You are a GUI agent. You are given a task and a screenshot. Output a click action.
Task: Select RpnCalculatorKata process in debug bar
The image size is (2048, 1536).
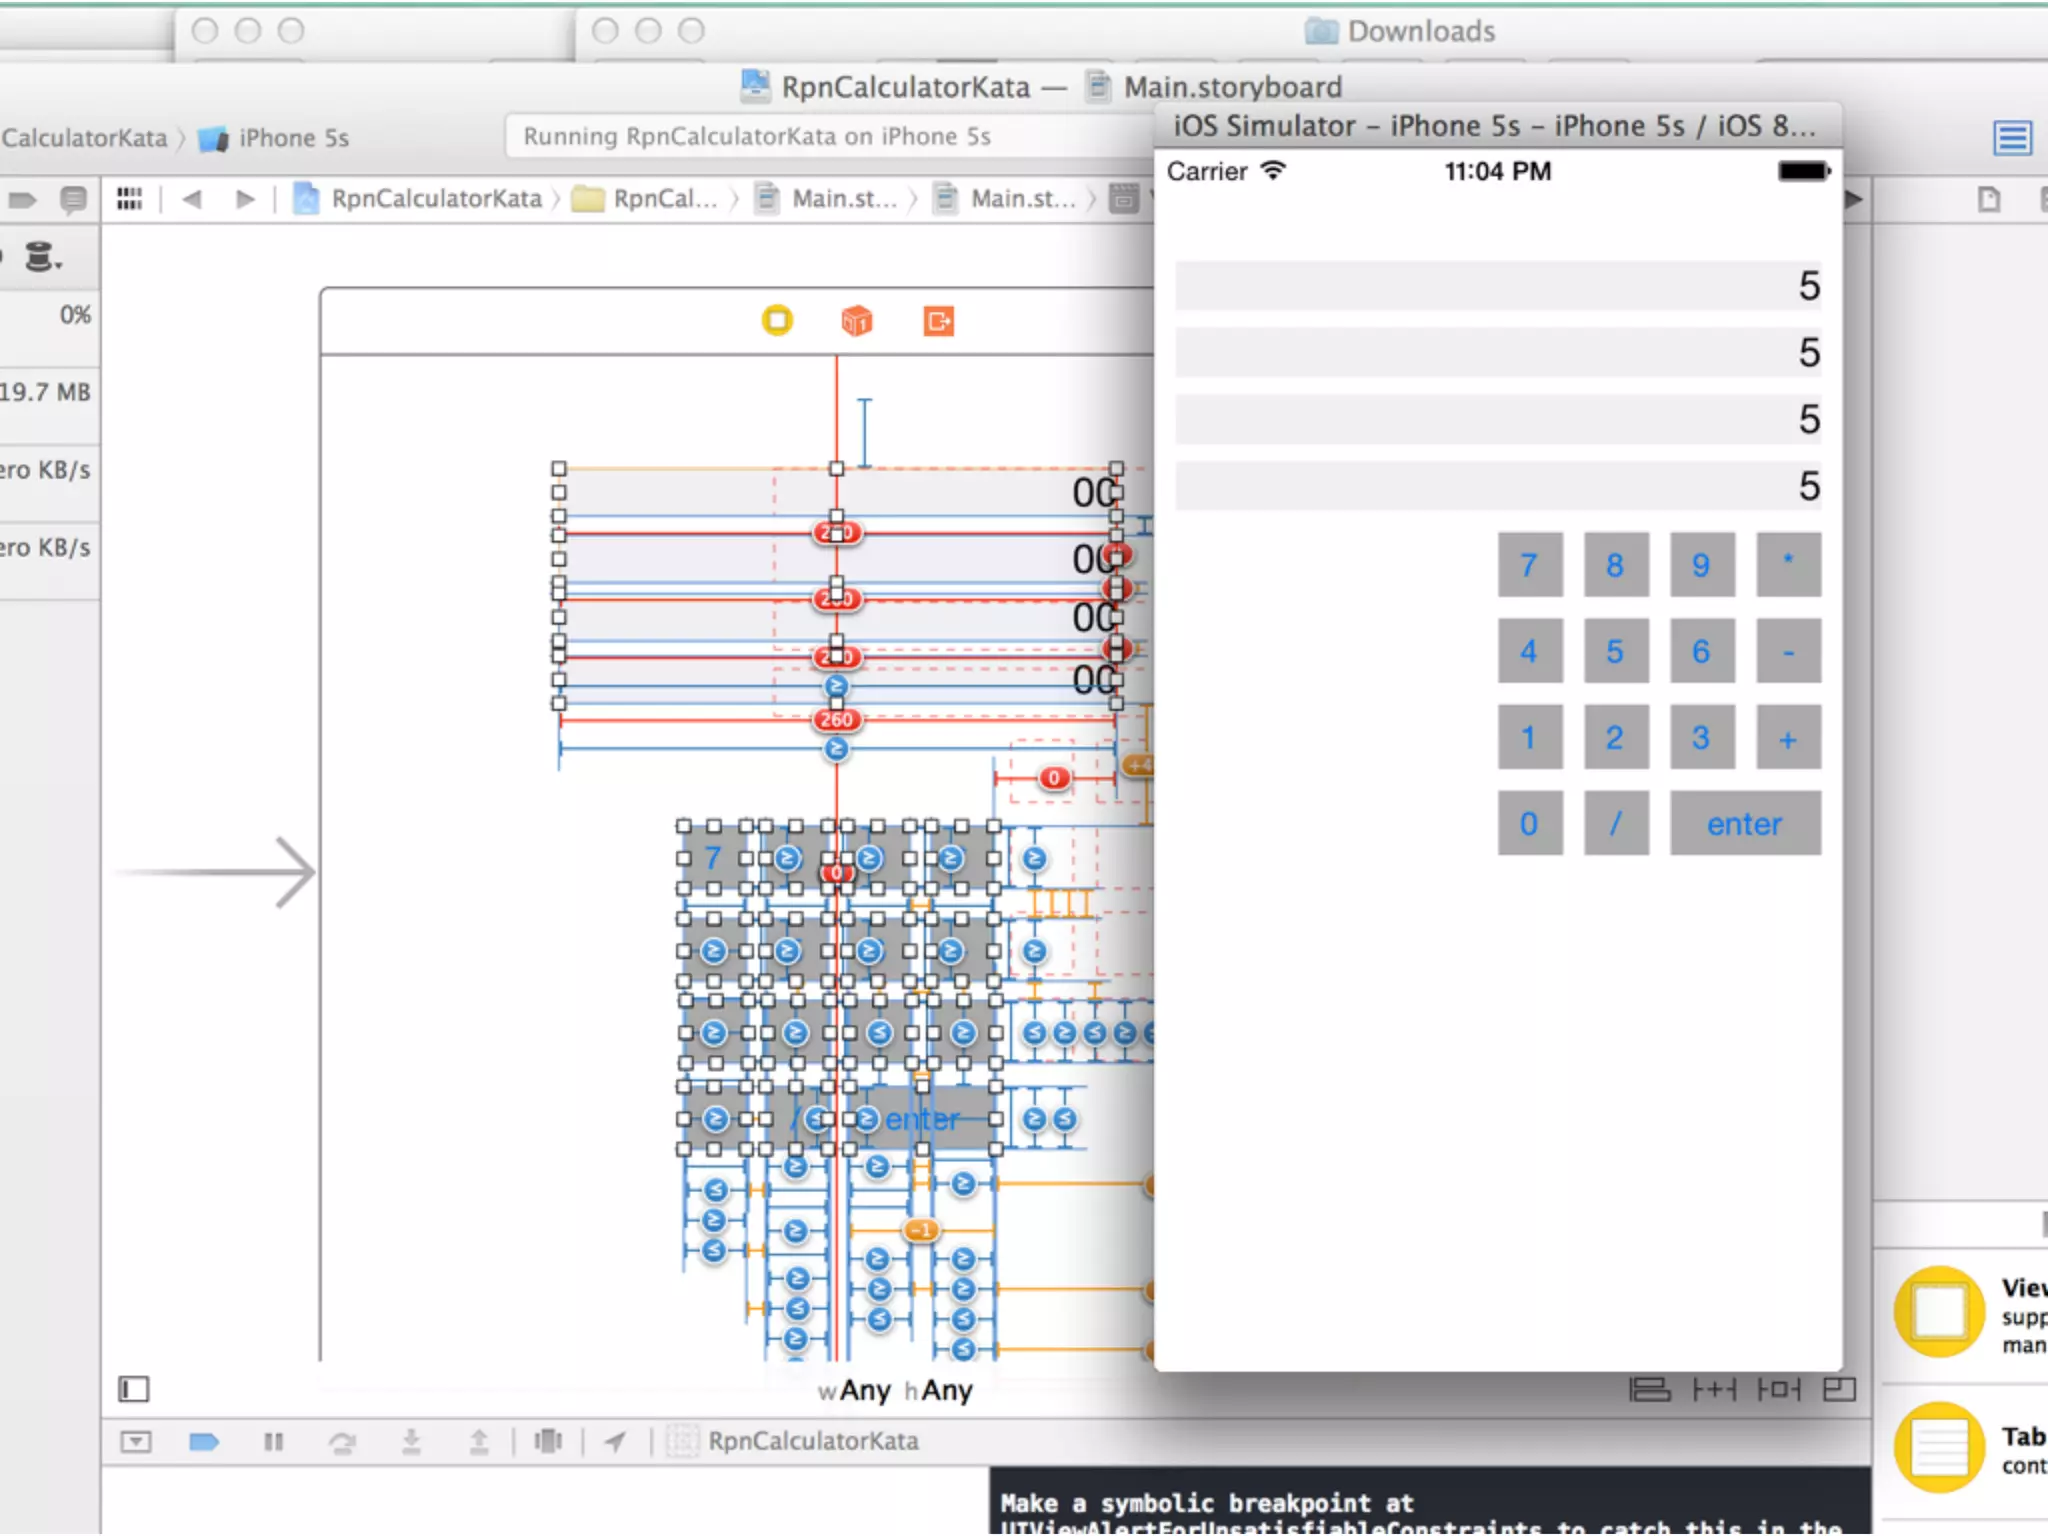(811, 1441)
